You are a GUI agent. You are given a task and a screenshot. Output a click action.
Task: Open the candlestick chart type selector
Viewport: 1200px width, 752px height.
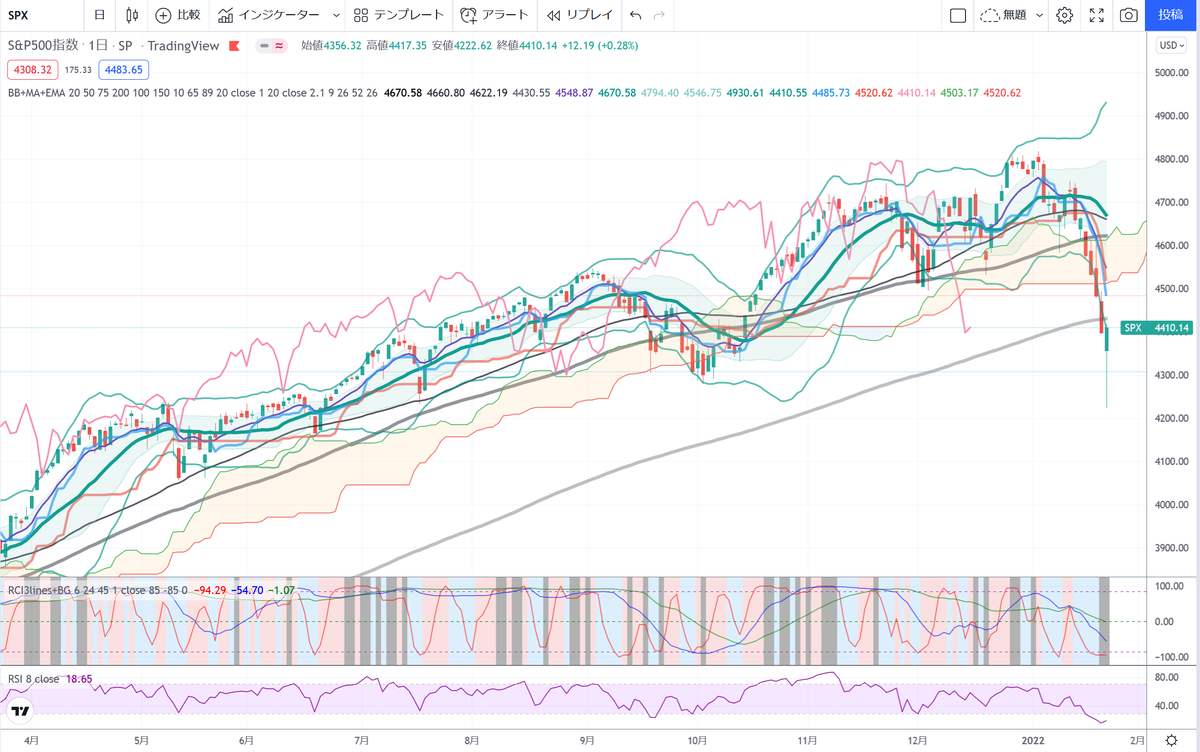coord(132,15)
